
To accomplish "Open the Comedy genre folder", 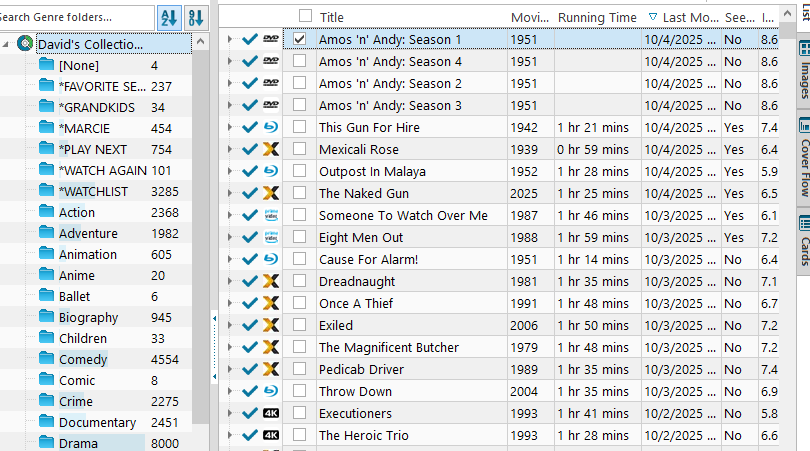I will (83, 359).
